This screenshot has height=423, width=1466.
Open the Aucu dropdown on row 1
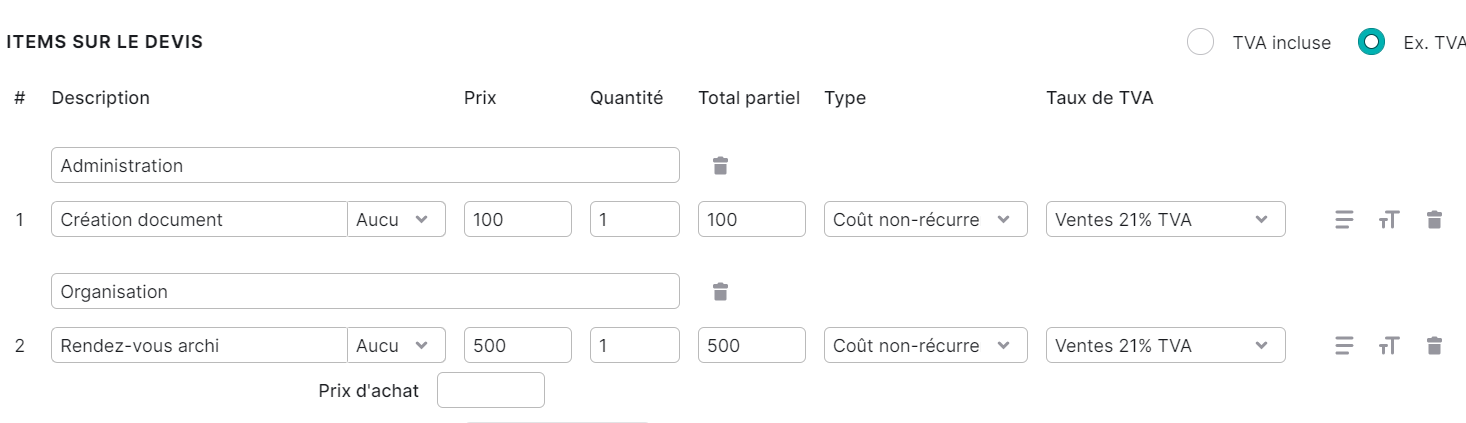point(396,219)
